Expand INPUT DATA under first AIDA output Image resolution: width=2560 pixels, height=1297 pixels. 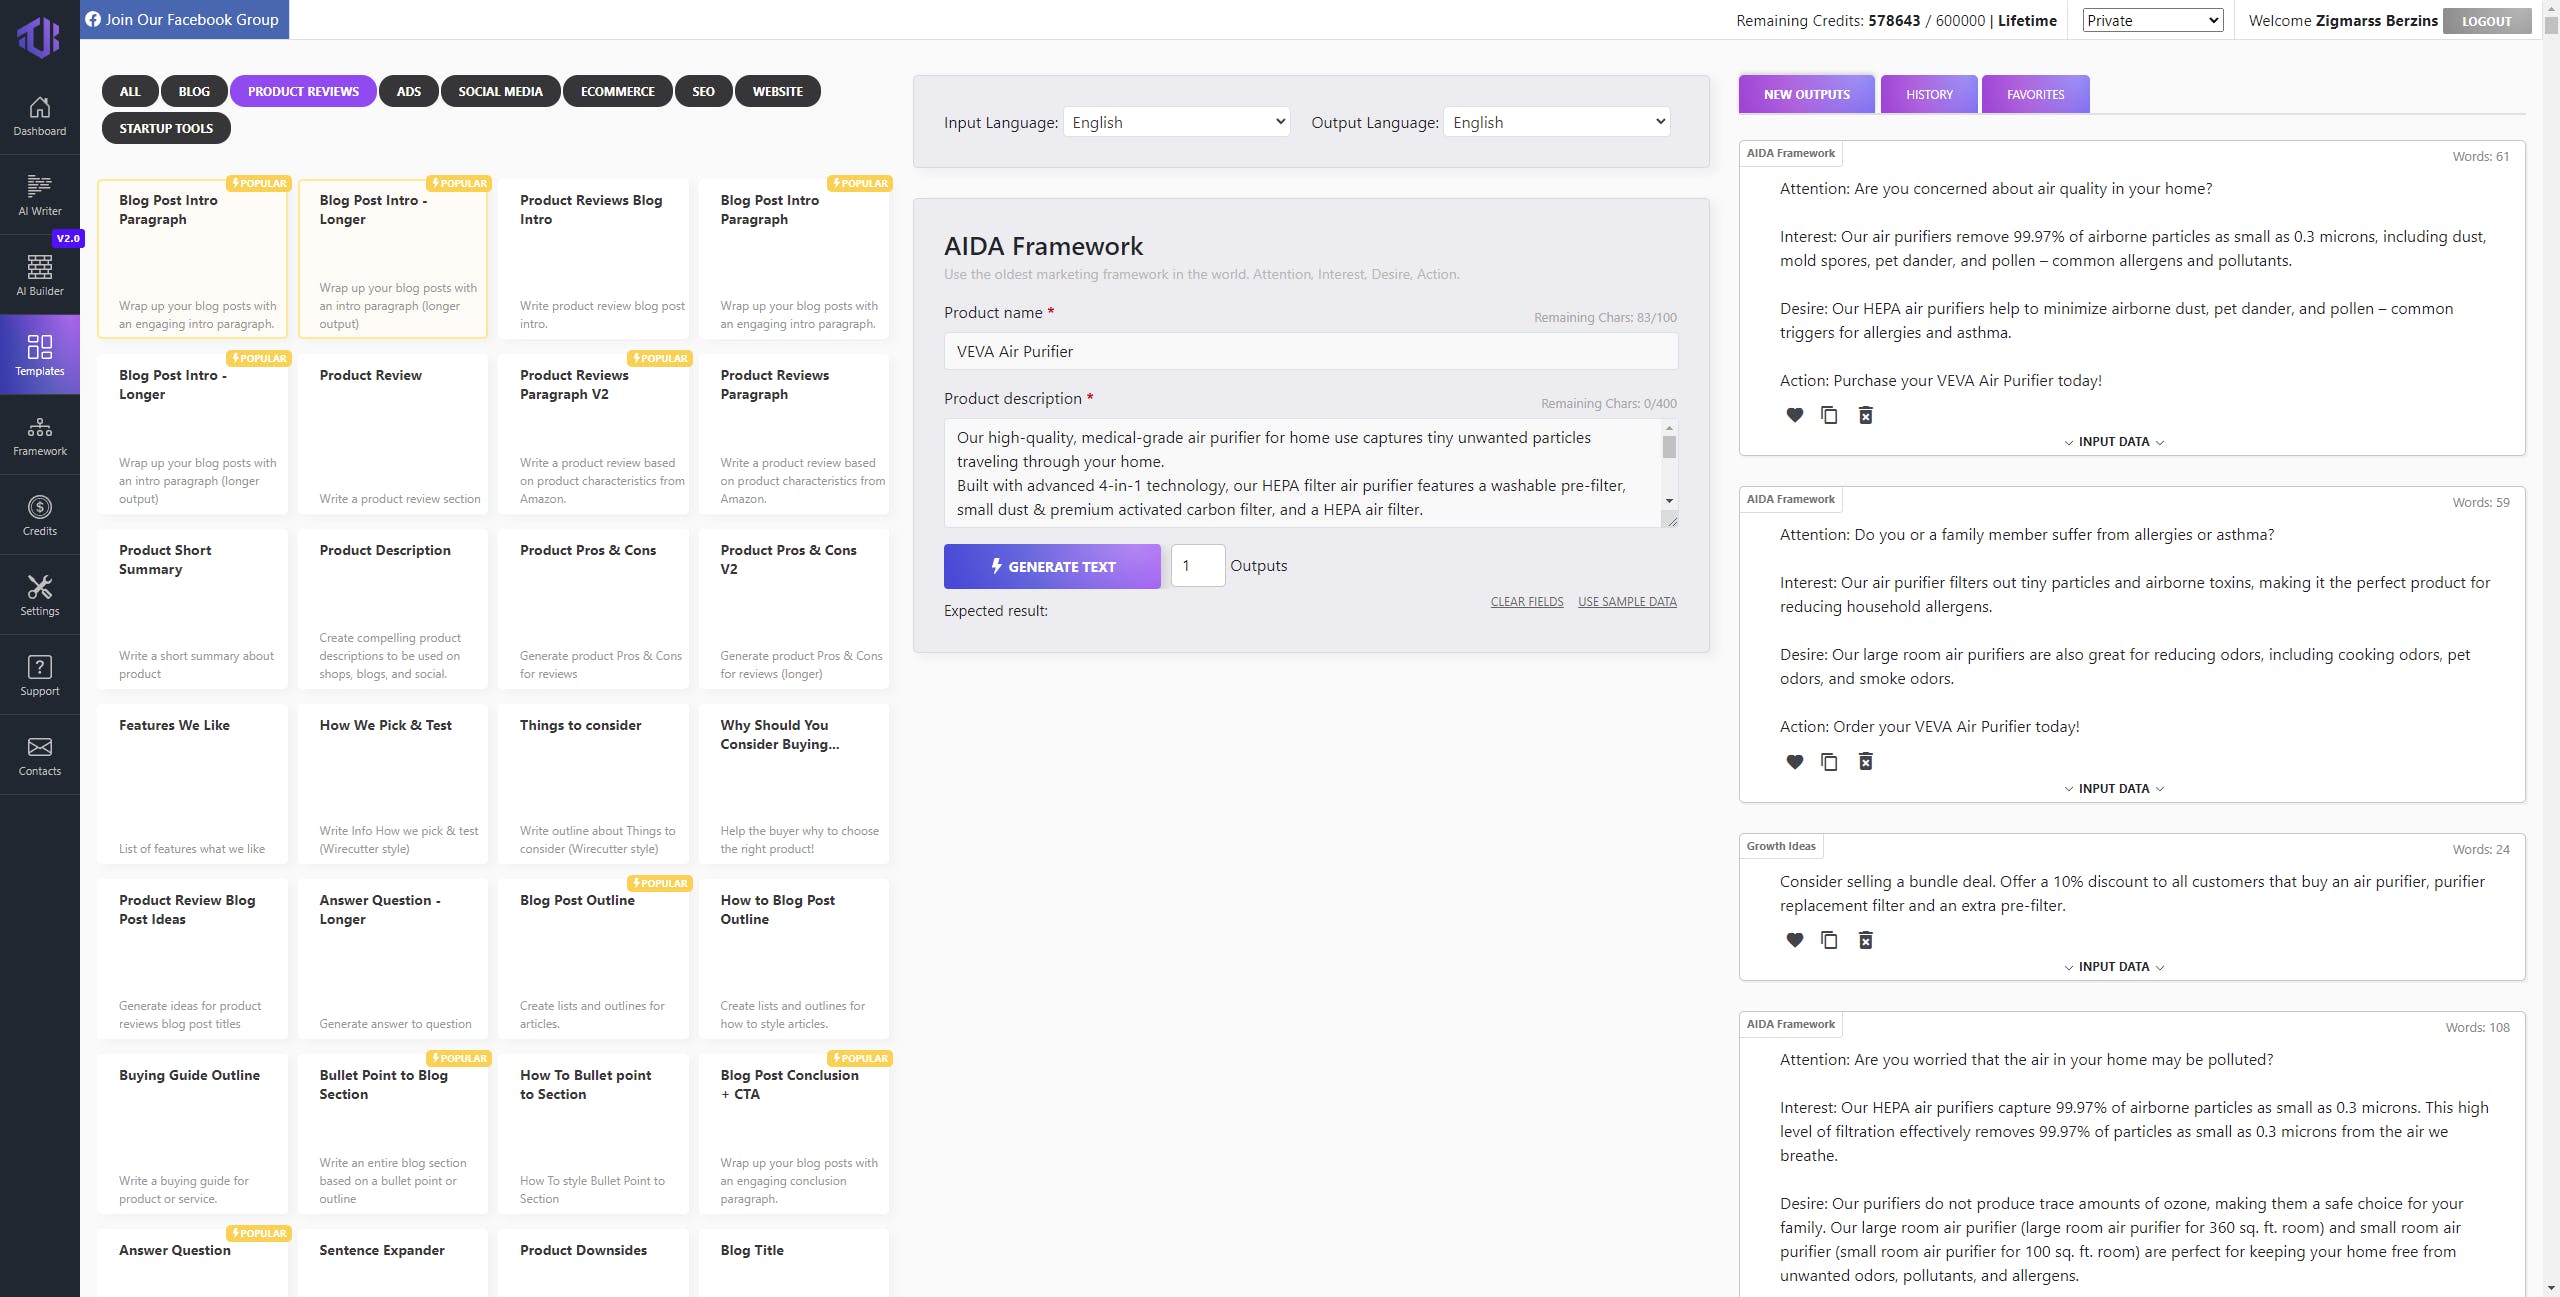tap(2113, 442)
